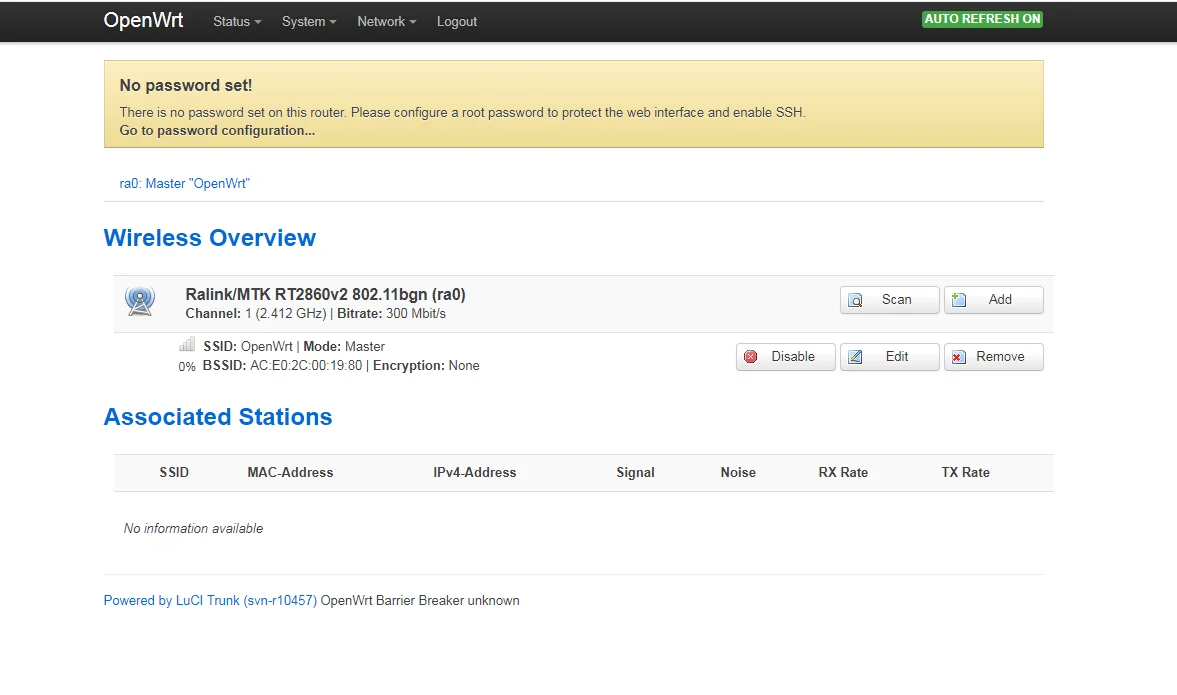The height and width of the screenshot is (695, 1177).
Task: Click the Signal column header
Action: click(635, 473)
